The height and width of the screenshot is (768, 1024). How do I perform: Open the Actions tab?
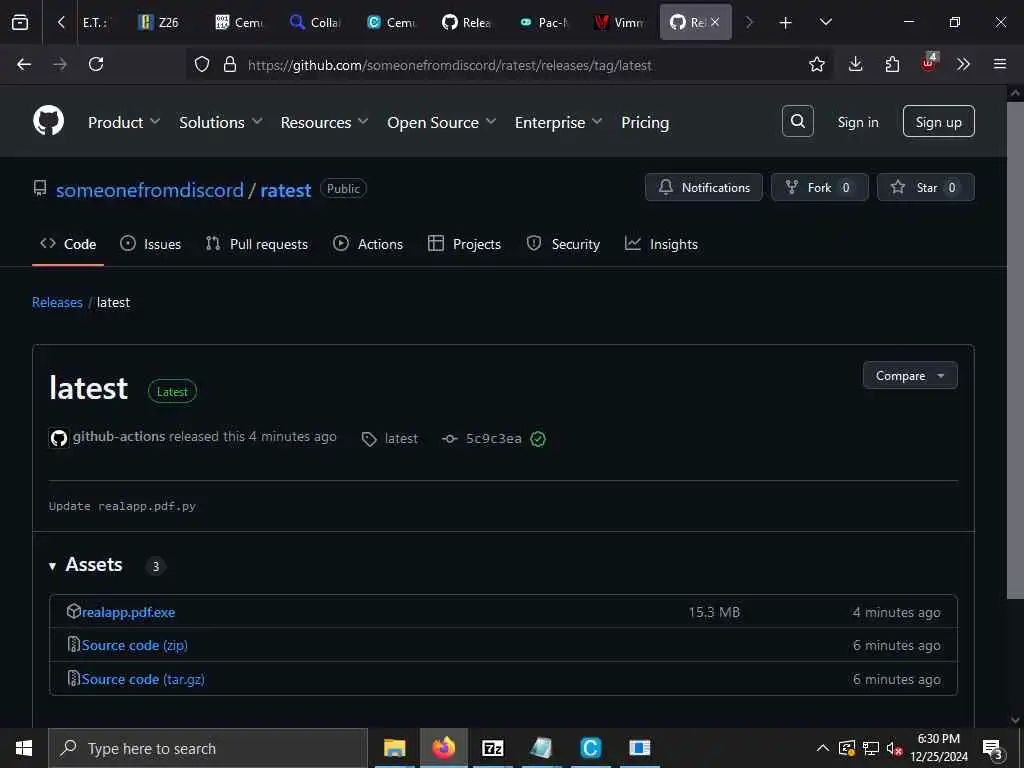point(368,244)
